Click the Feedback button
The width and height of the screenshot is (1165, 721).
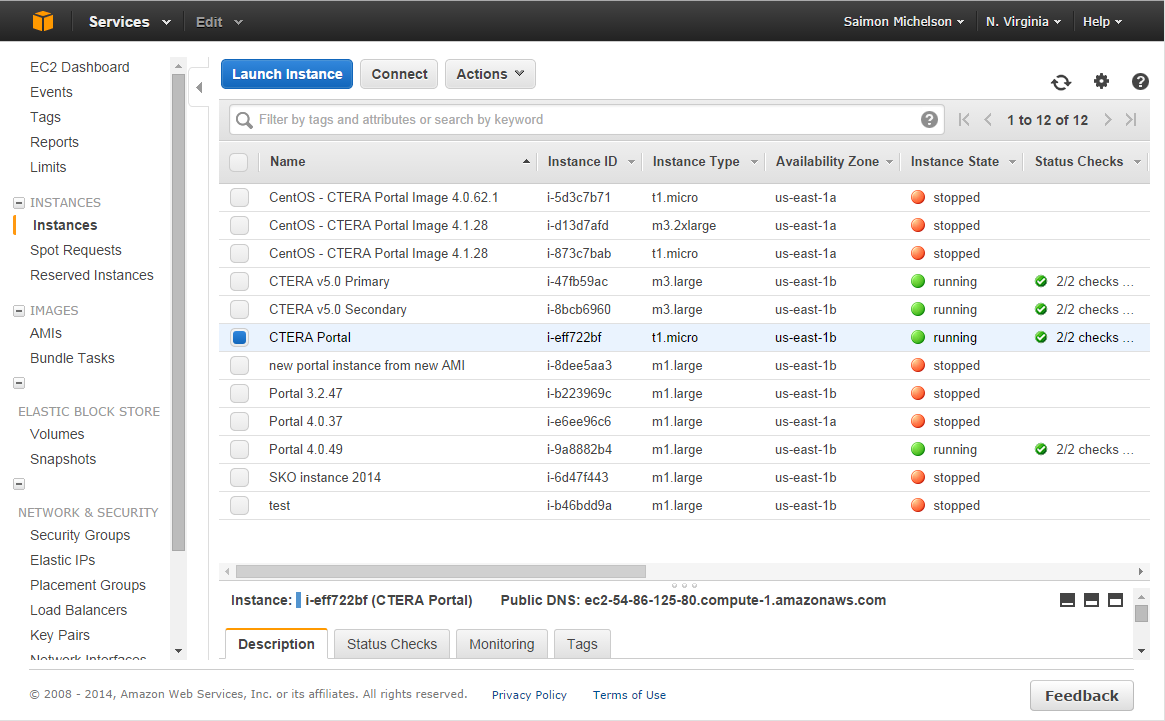(1081, 696)
